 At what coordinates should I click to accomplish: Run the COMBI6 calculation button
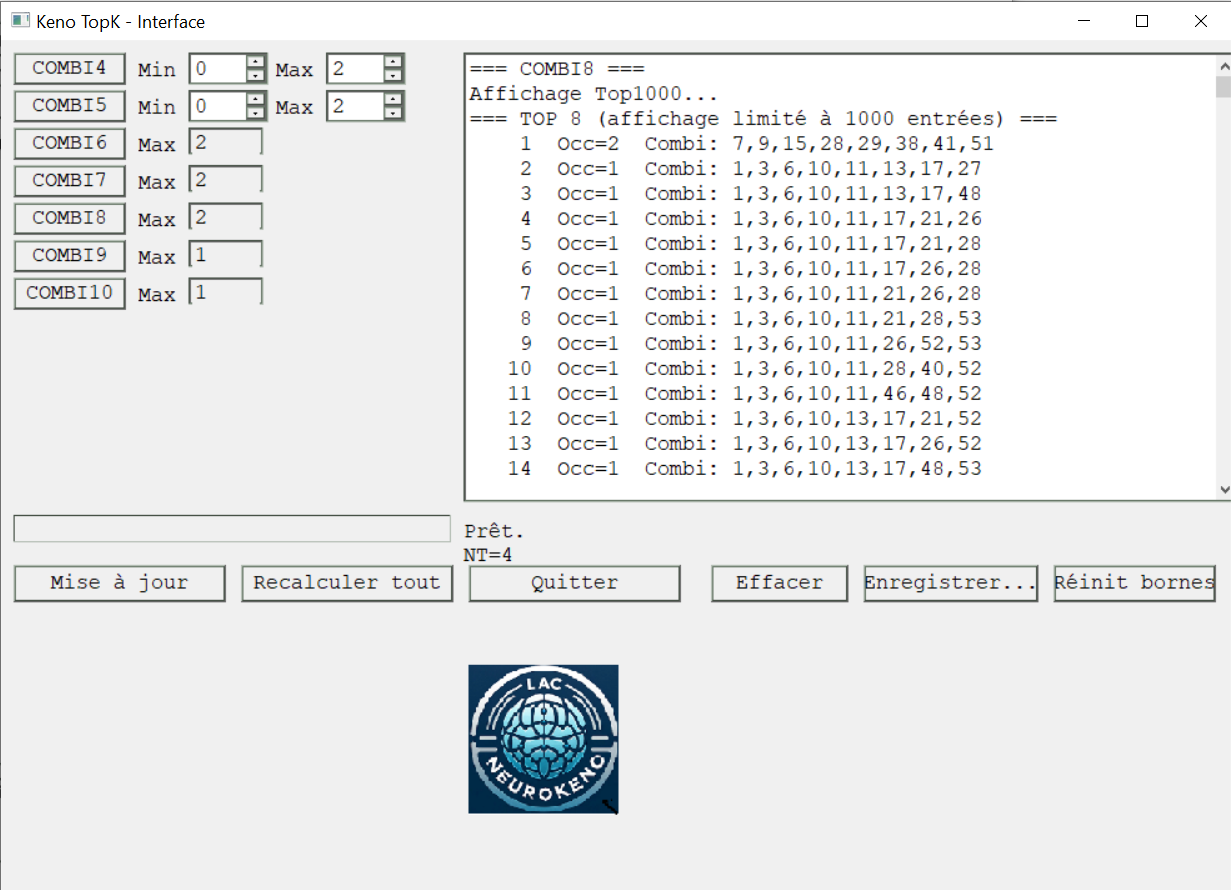(x=69, y=143)
